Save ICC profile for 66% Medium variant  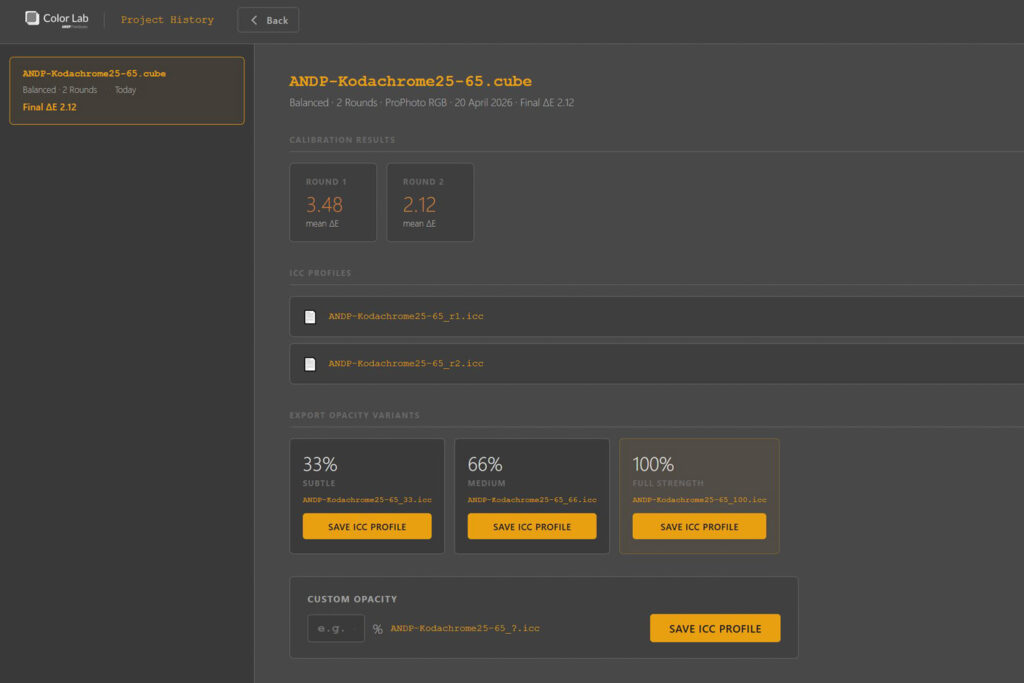click(x=532, y=526)
